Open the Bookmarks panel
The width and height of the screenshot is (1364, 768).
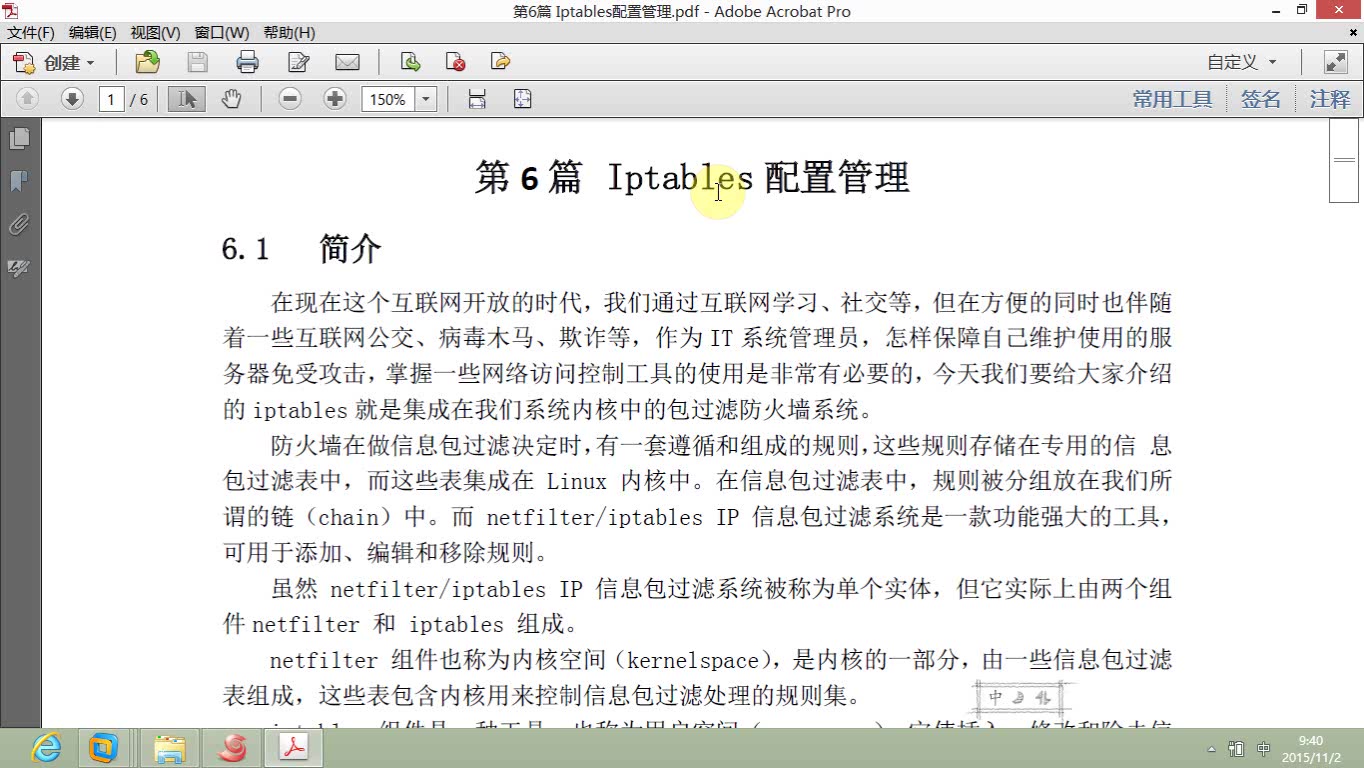pyautogui.click(x=18, y=182)
